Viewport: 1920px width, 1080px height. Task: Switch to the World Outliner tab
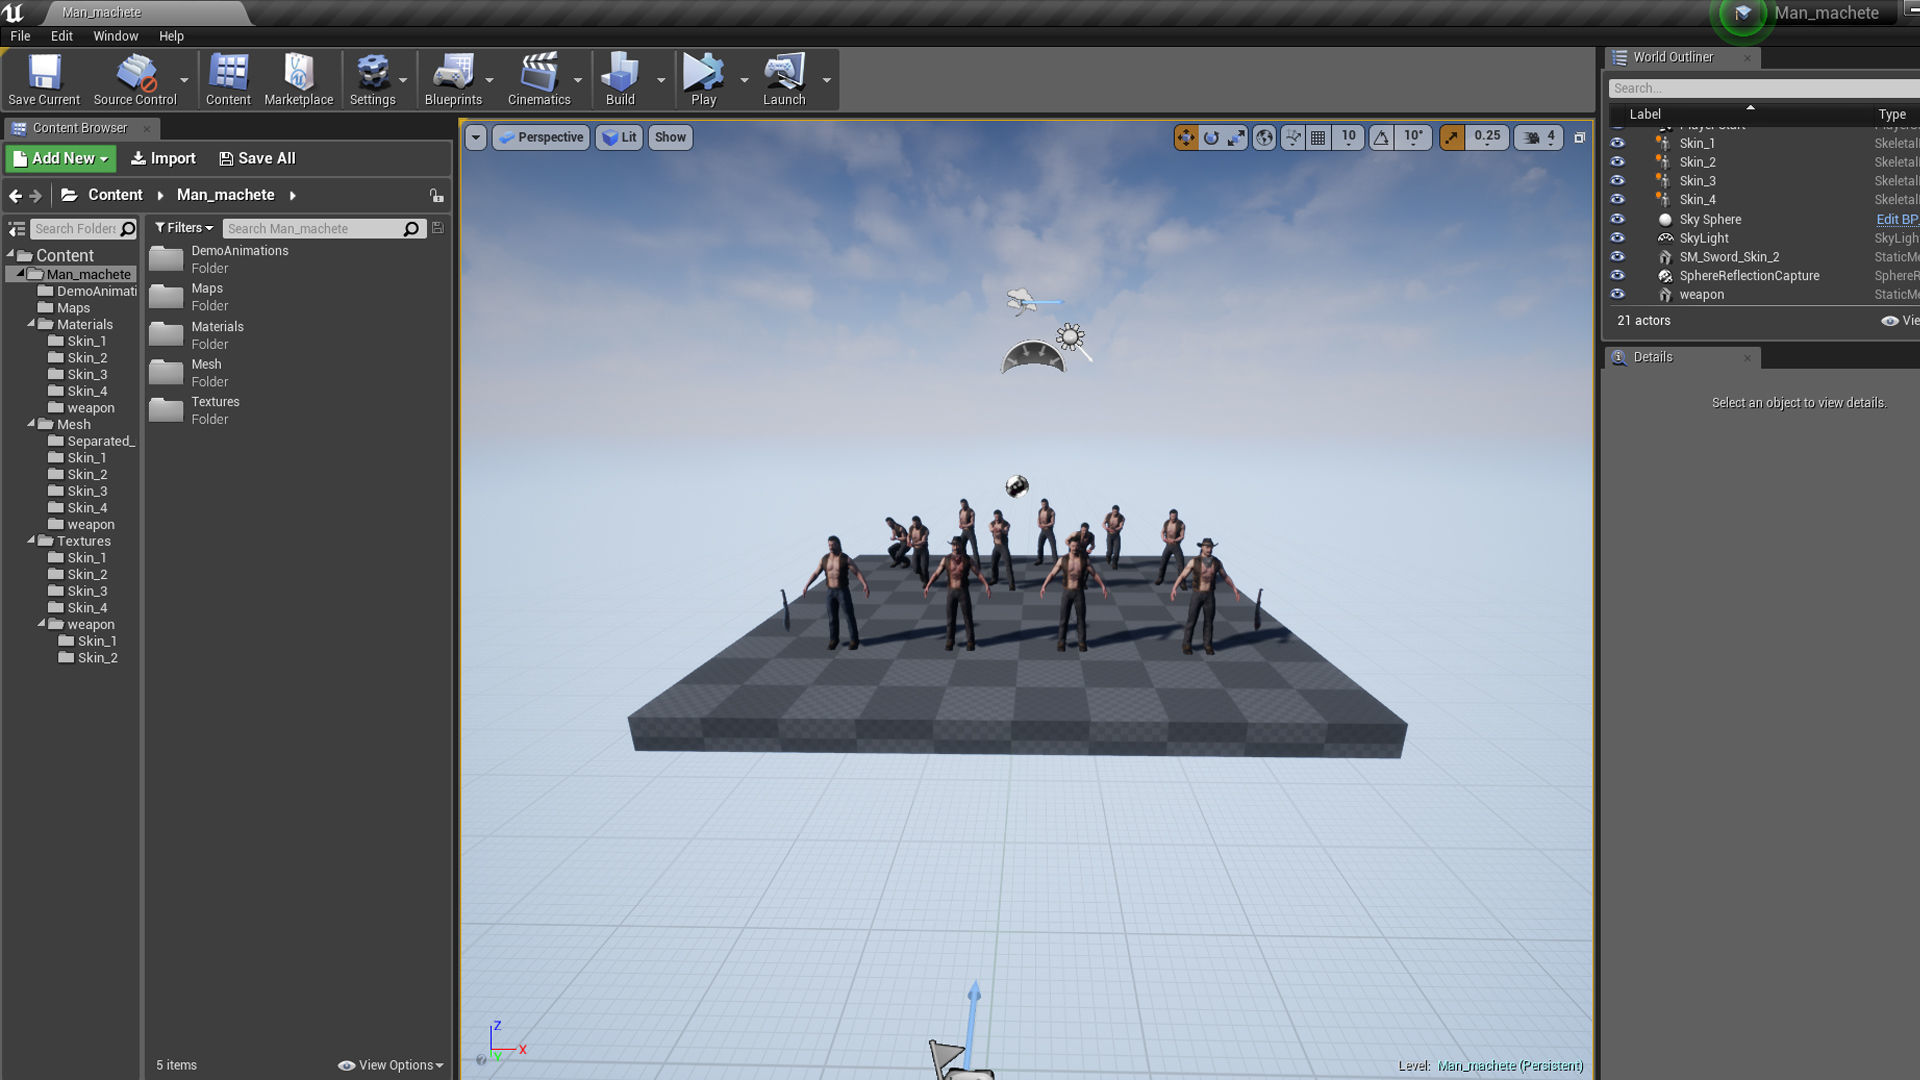click(1672, 58)
